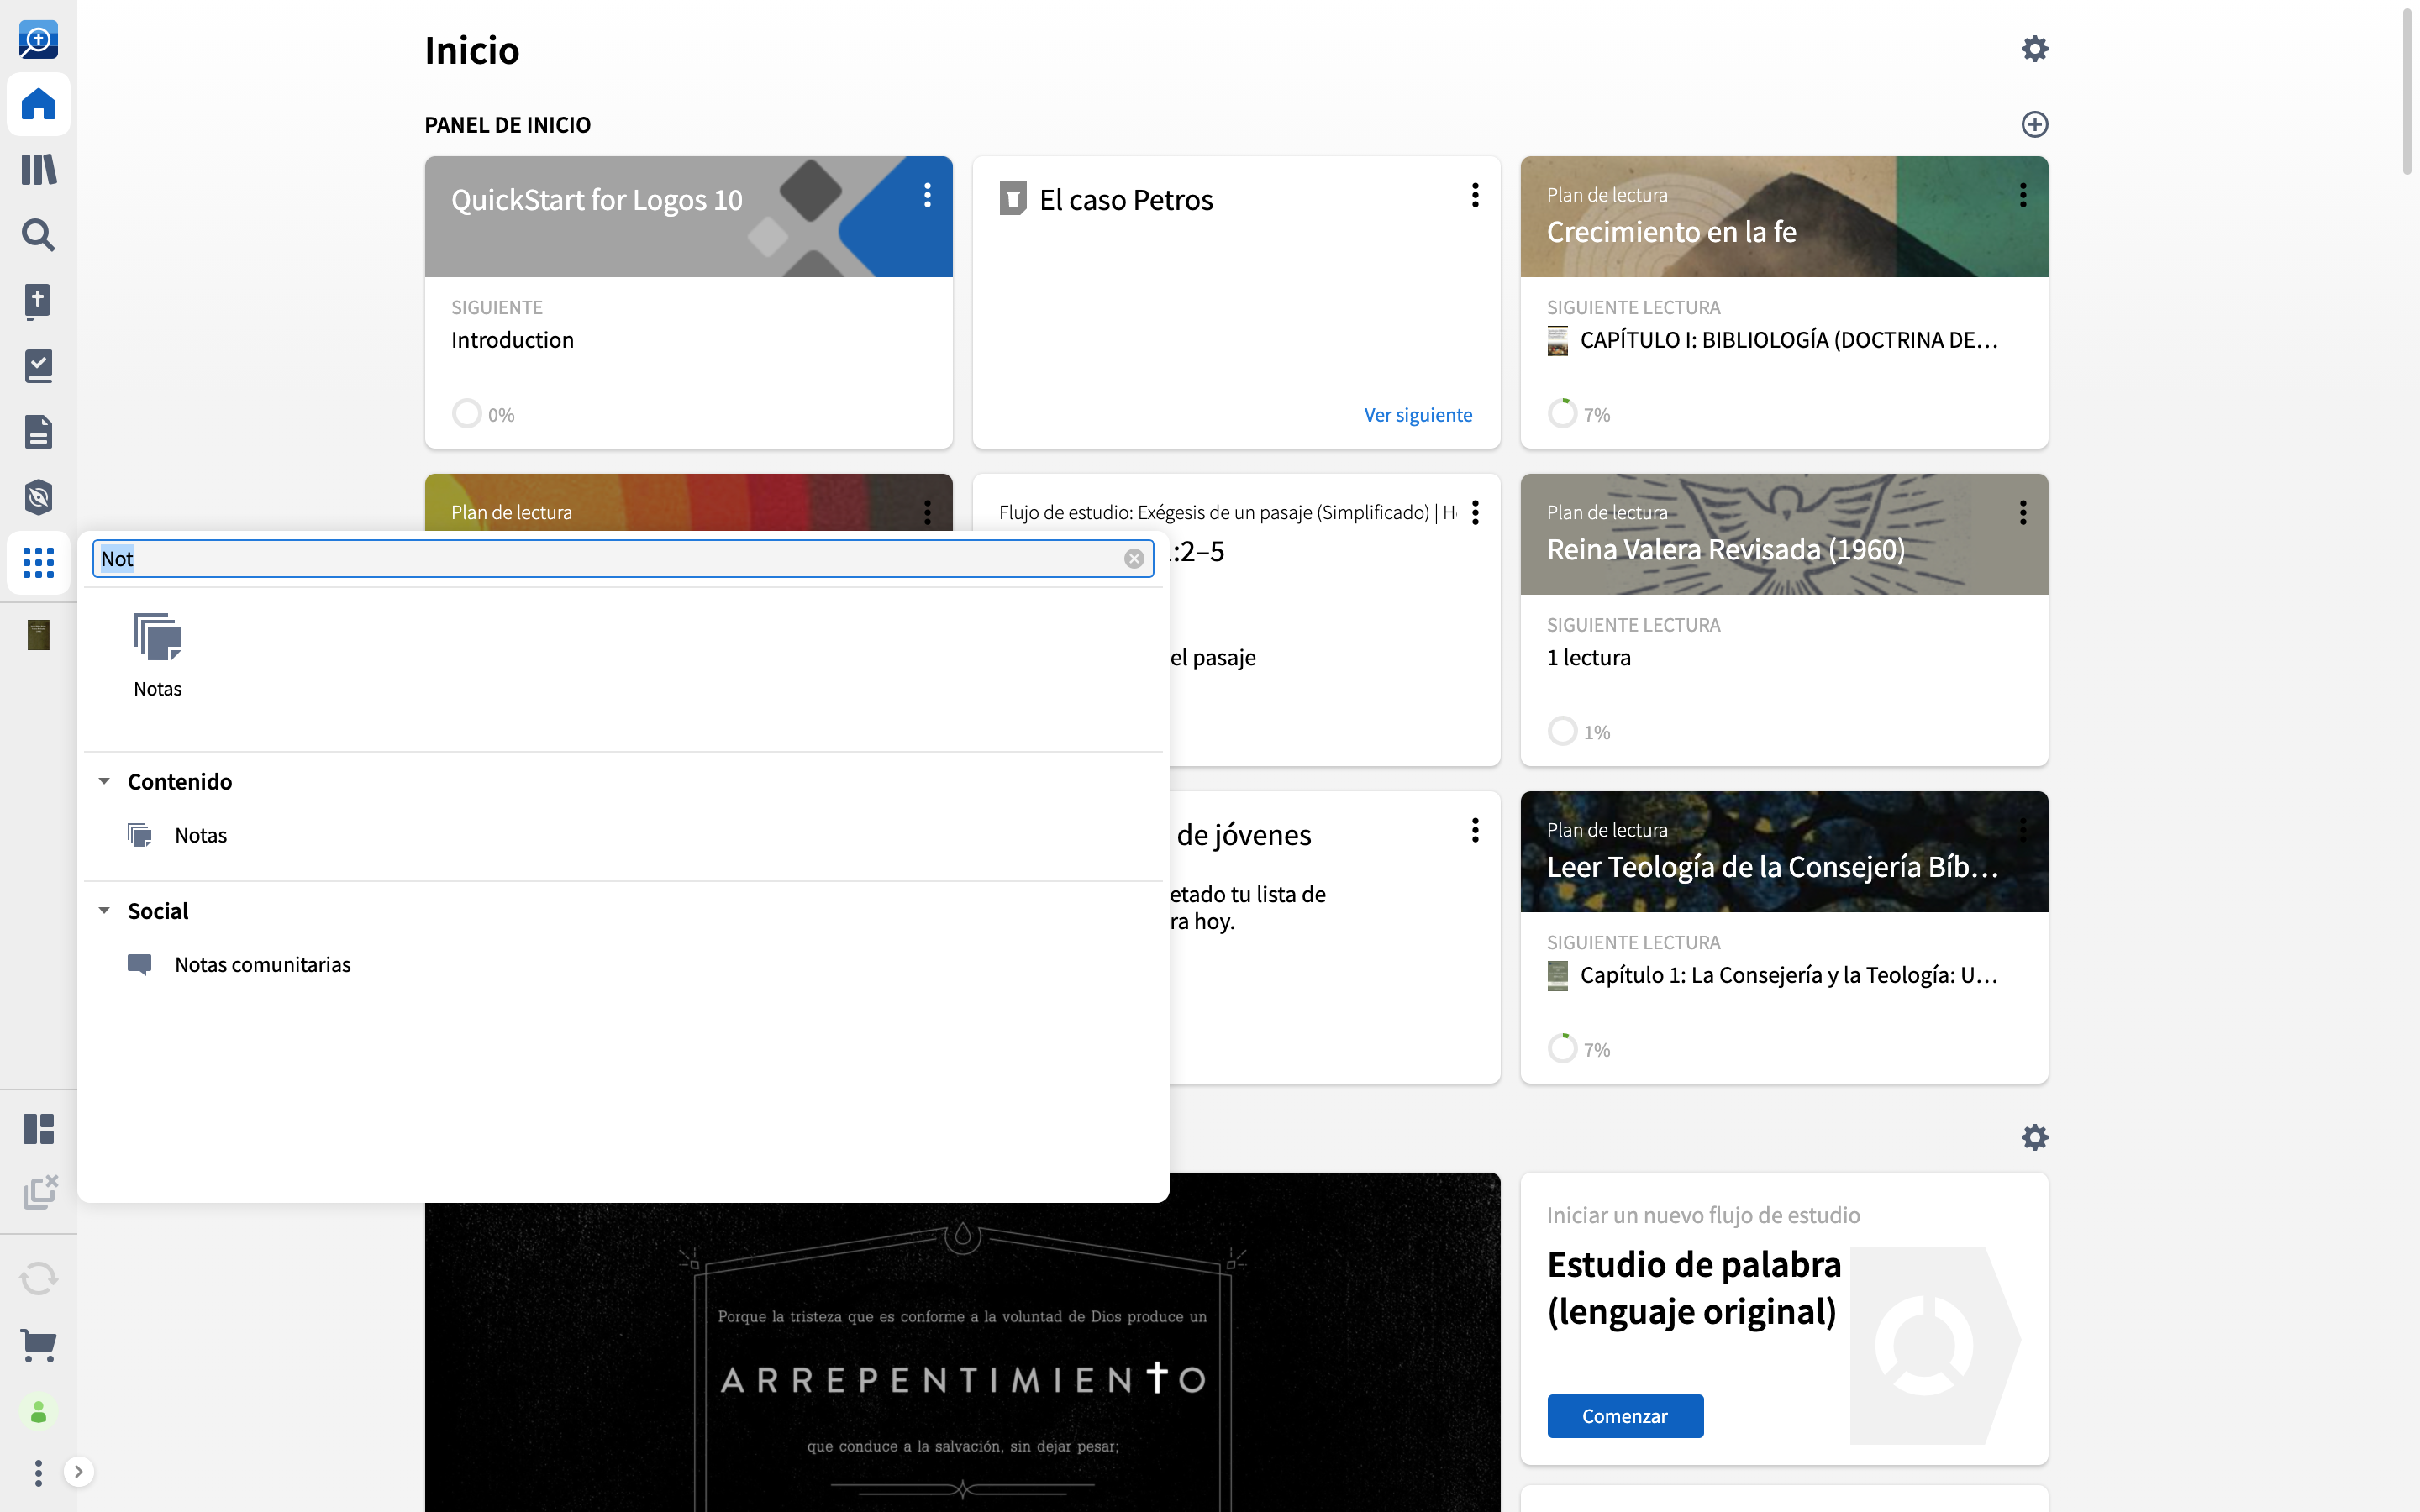This screenshot has width=2420, height=1512.
Task: Open El caso Petros title
Action: (1126, 200)
